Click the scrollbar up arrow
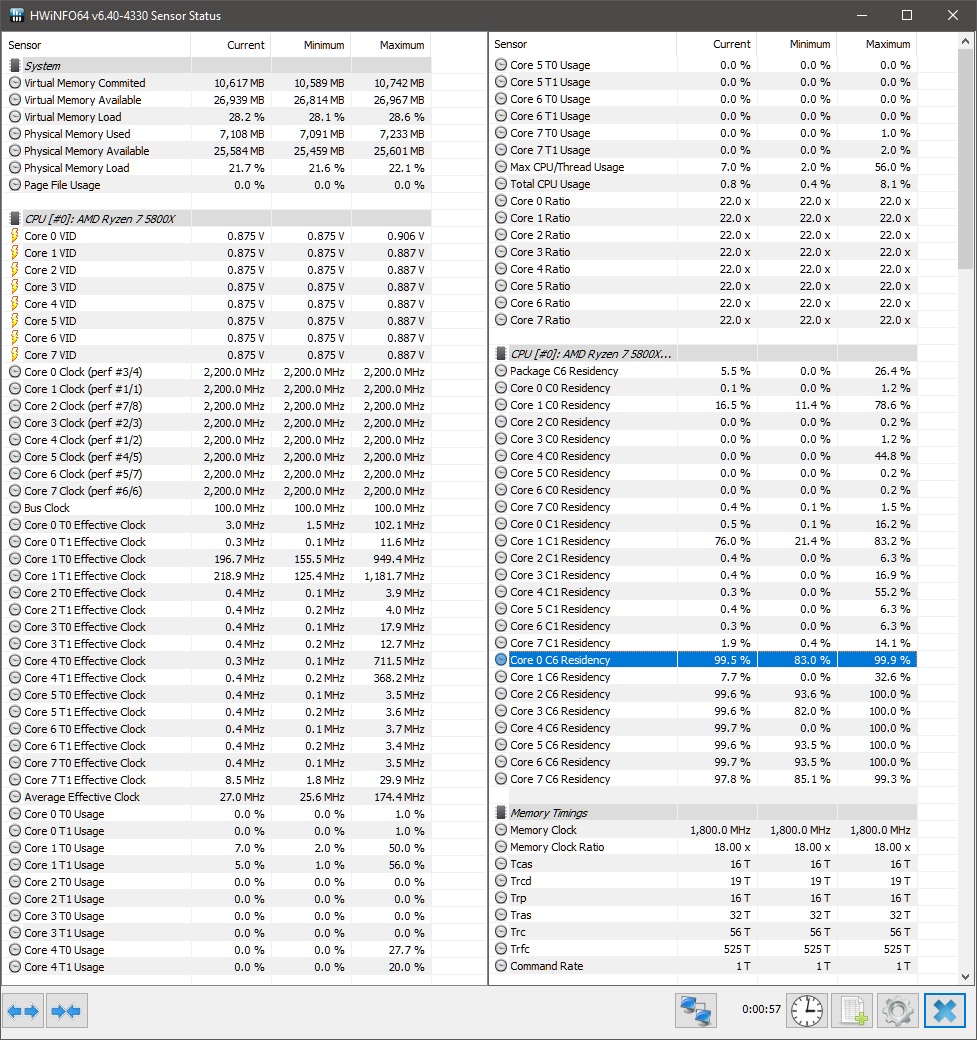The width and height of the screenshot is (977, 1040). 965,41
